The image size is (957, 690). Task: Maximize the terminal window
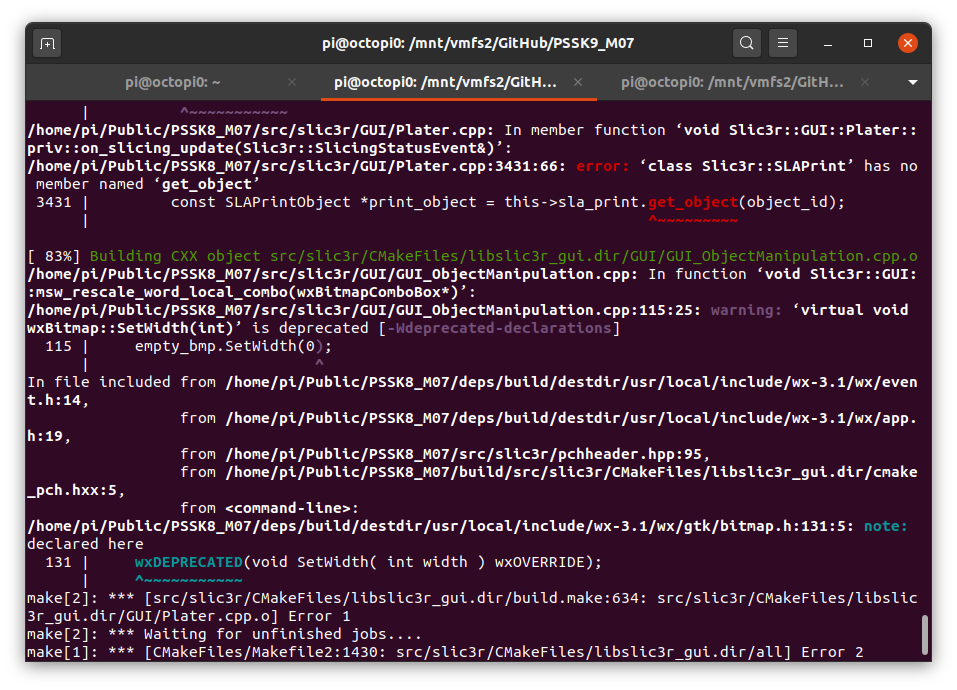tap(868, 42)
